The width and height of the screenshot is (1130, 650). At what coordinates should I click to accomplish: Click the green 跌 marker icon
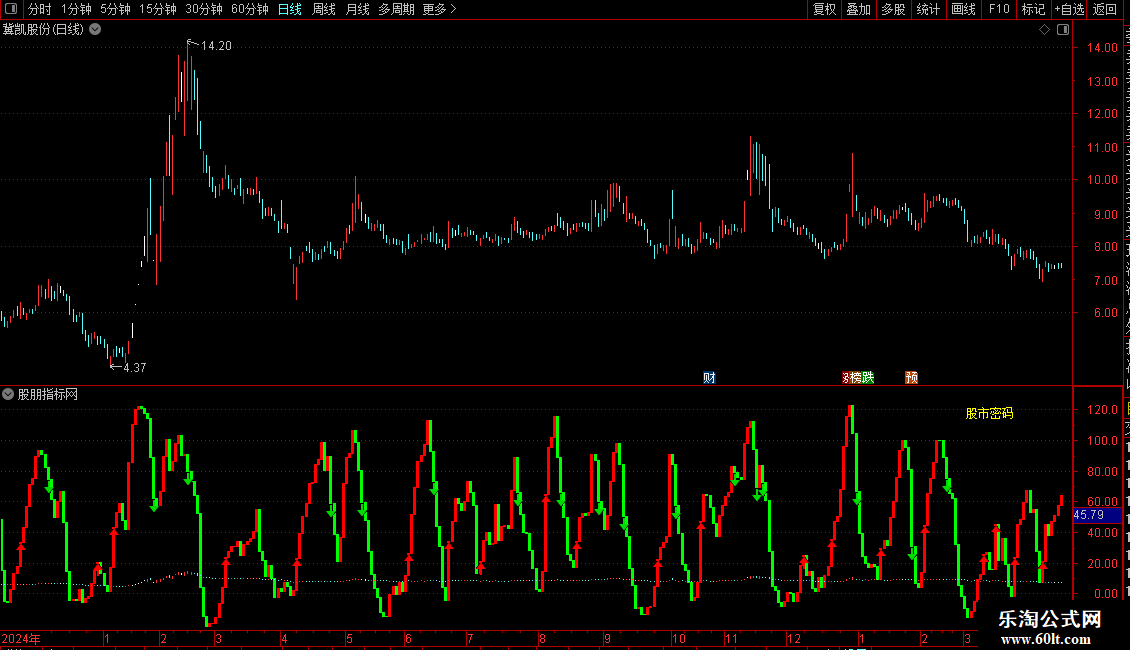pyautogui.click(x=868, y=378)
